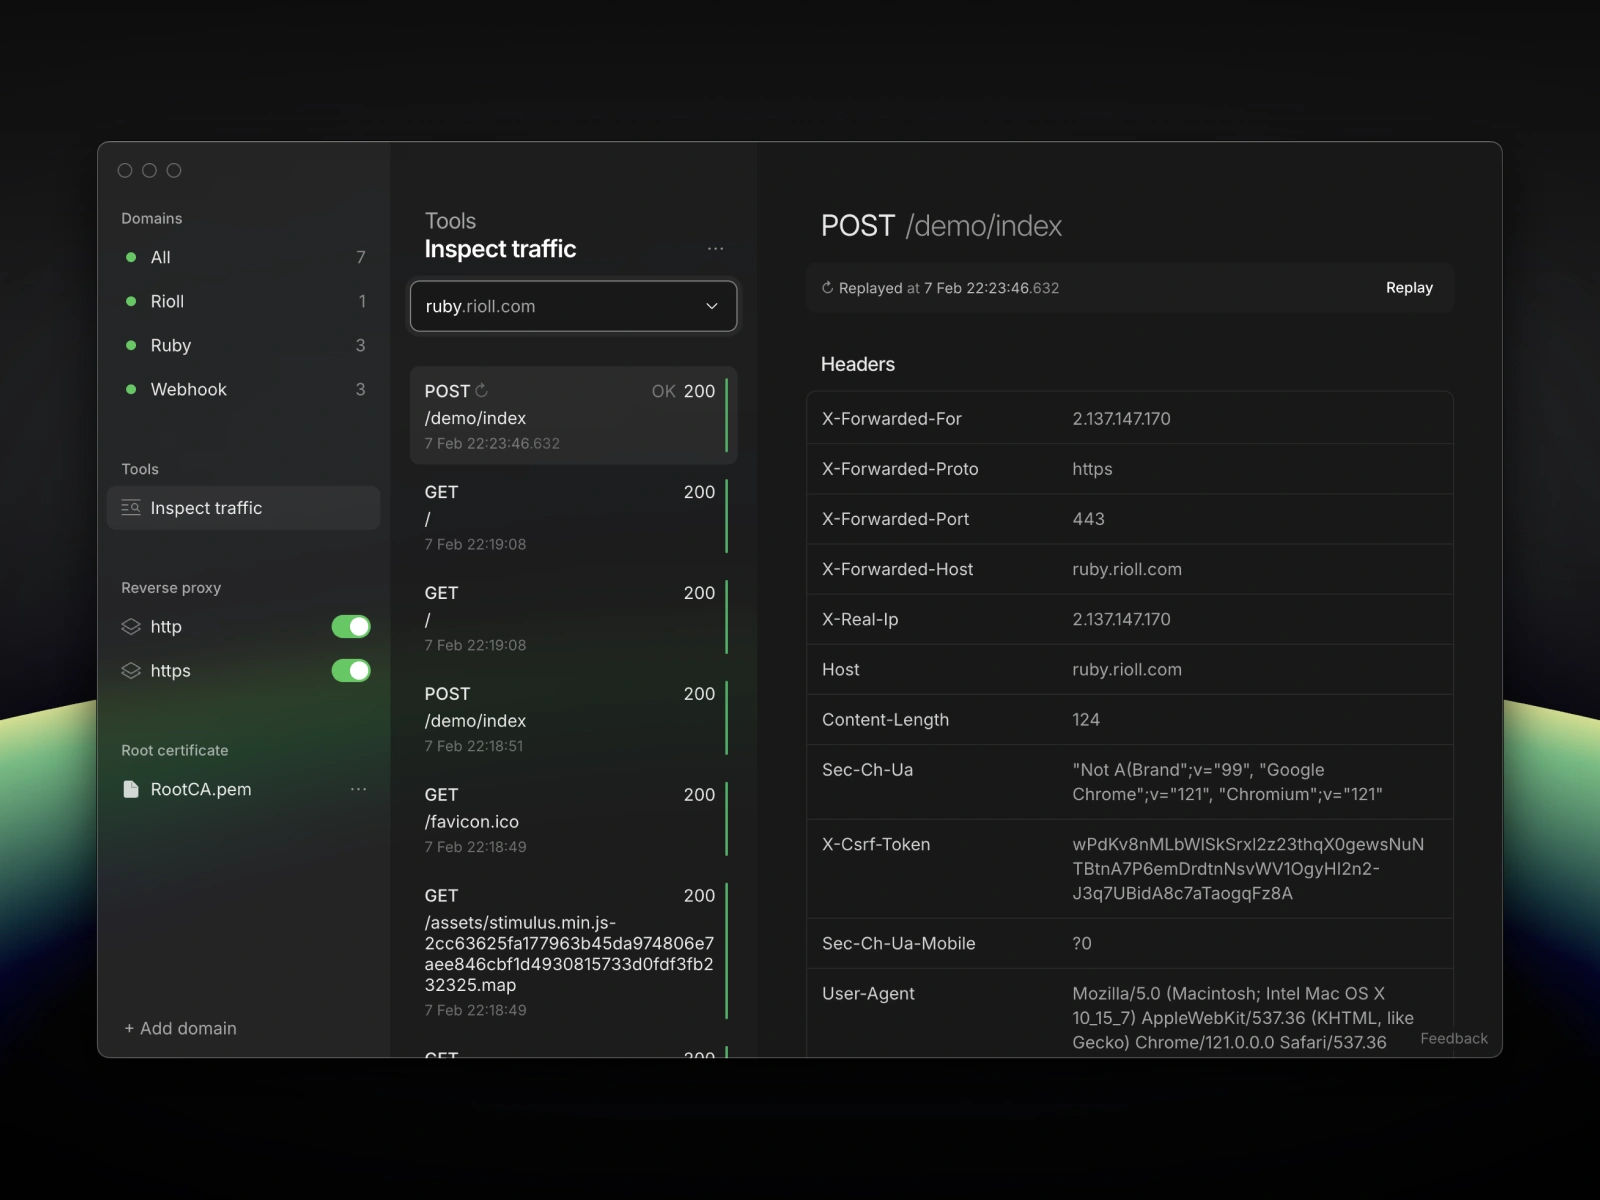Click the Host header ruby.rioll.com value

coord(1127,669)
